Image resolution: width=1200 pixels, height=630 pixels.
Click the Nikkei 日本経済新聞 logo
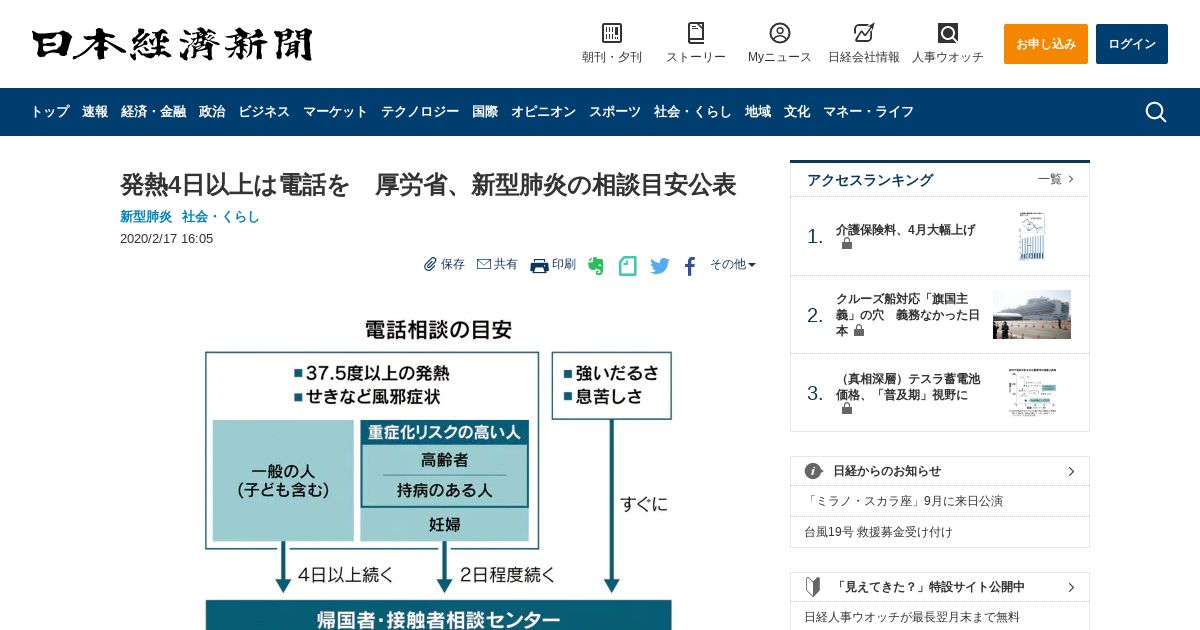pyautogui.click(x=172, y=44)
